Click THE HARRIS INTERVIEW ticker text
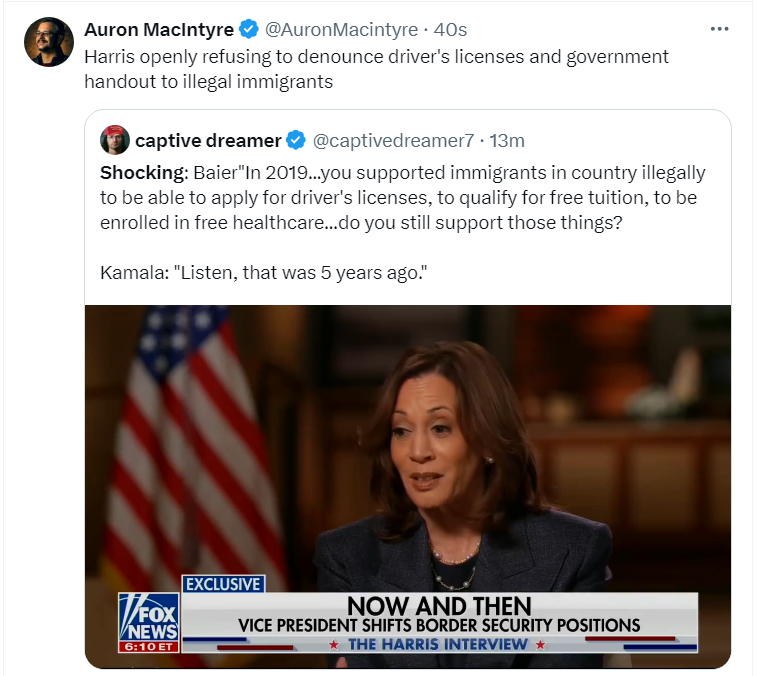This screenshot has height=676, width=759. (438, 644)
